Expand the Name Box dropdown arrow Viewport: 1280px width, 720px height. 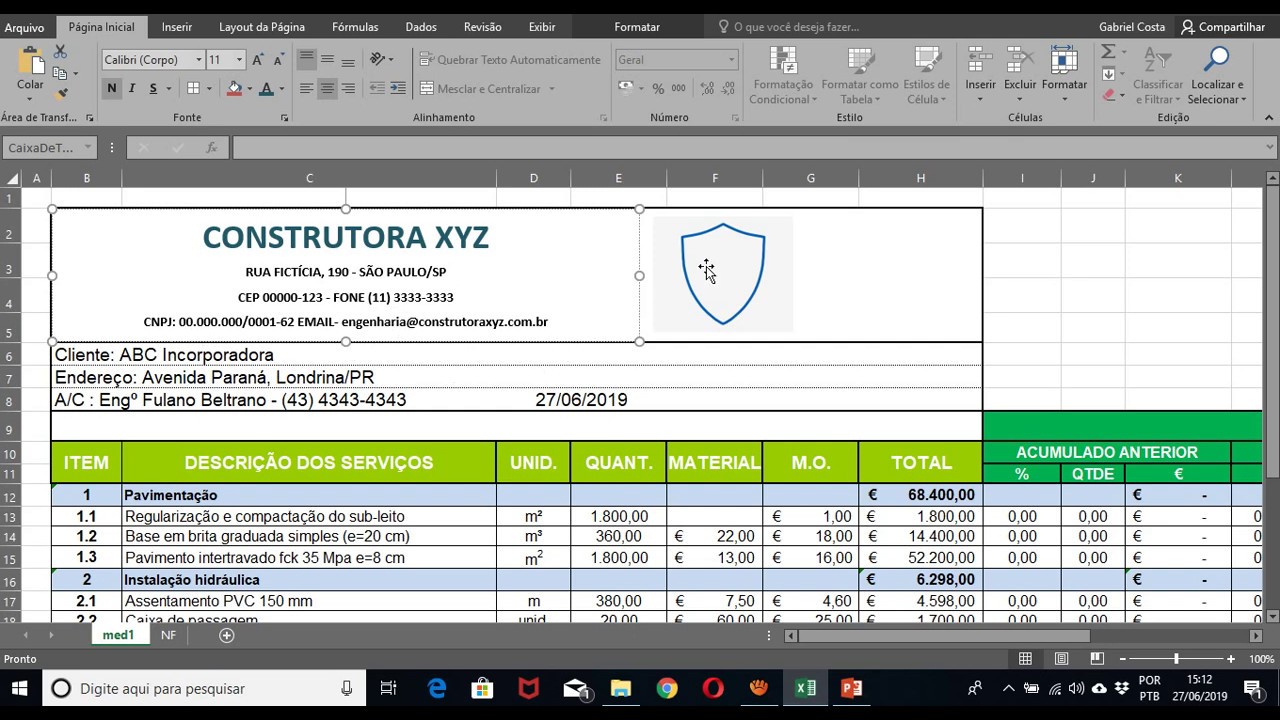point(88,148)
